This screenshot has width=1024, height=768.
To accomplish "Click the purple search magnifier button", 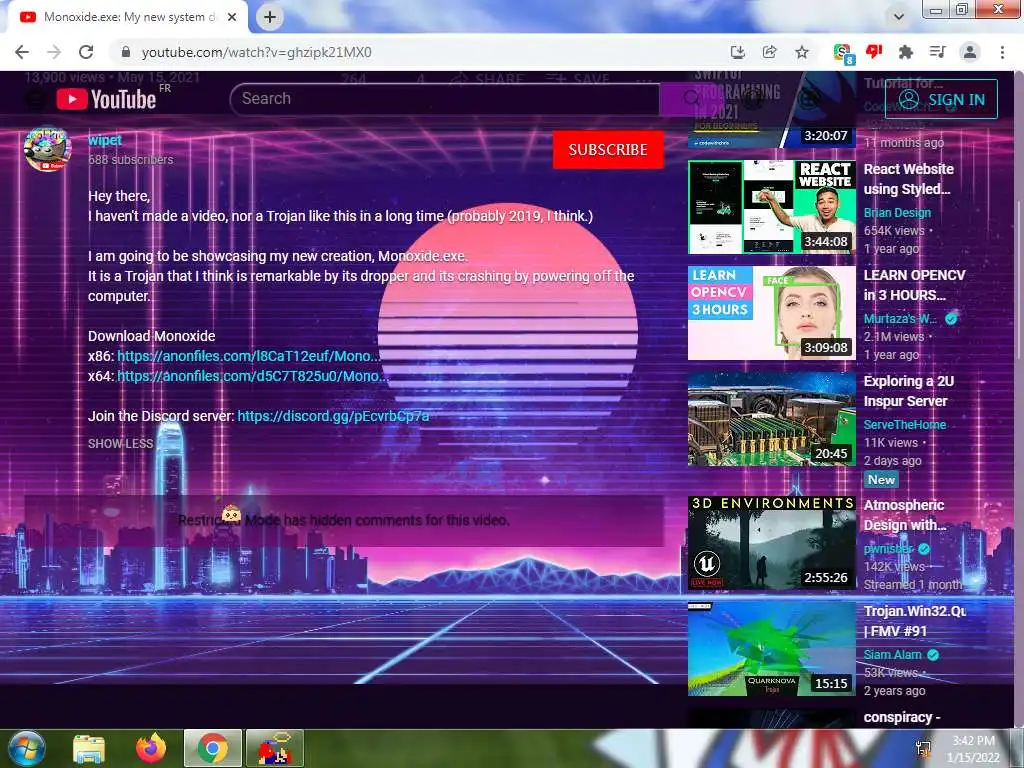I will pos(690,99).
